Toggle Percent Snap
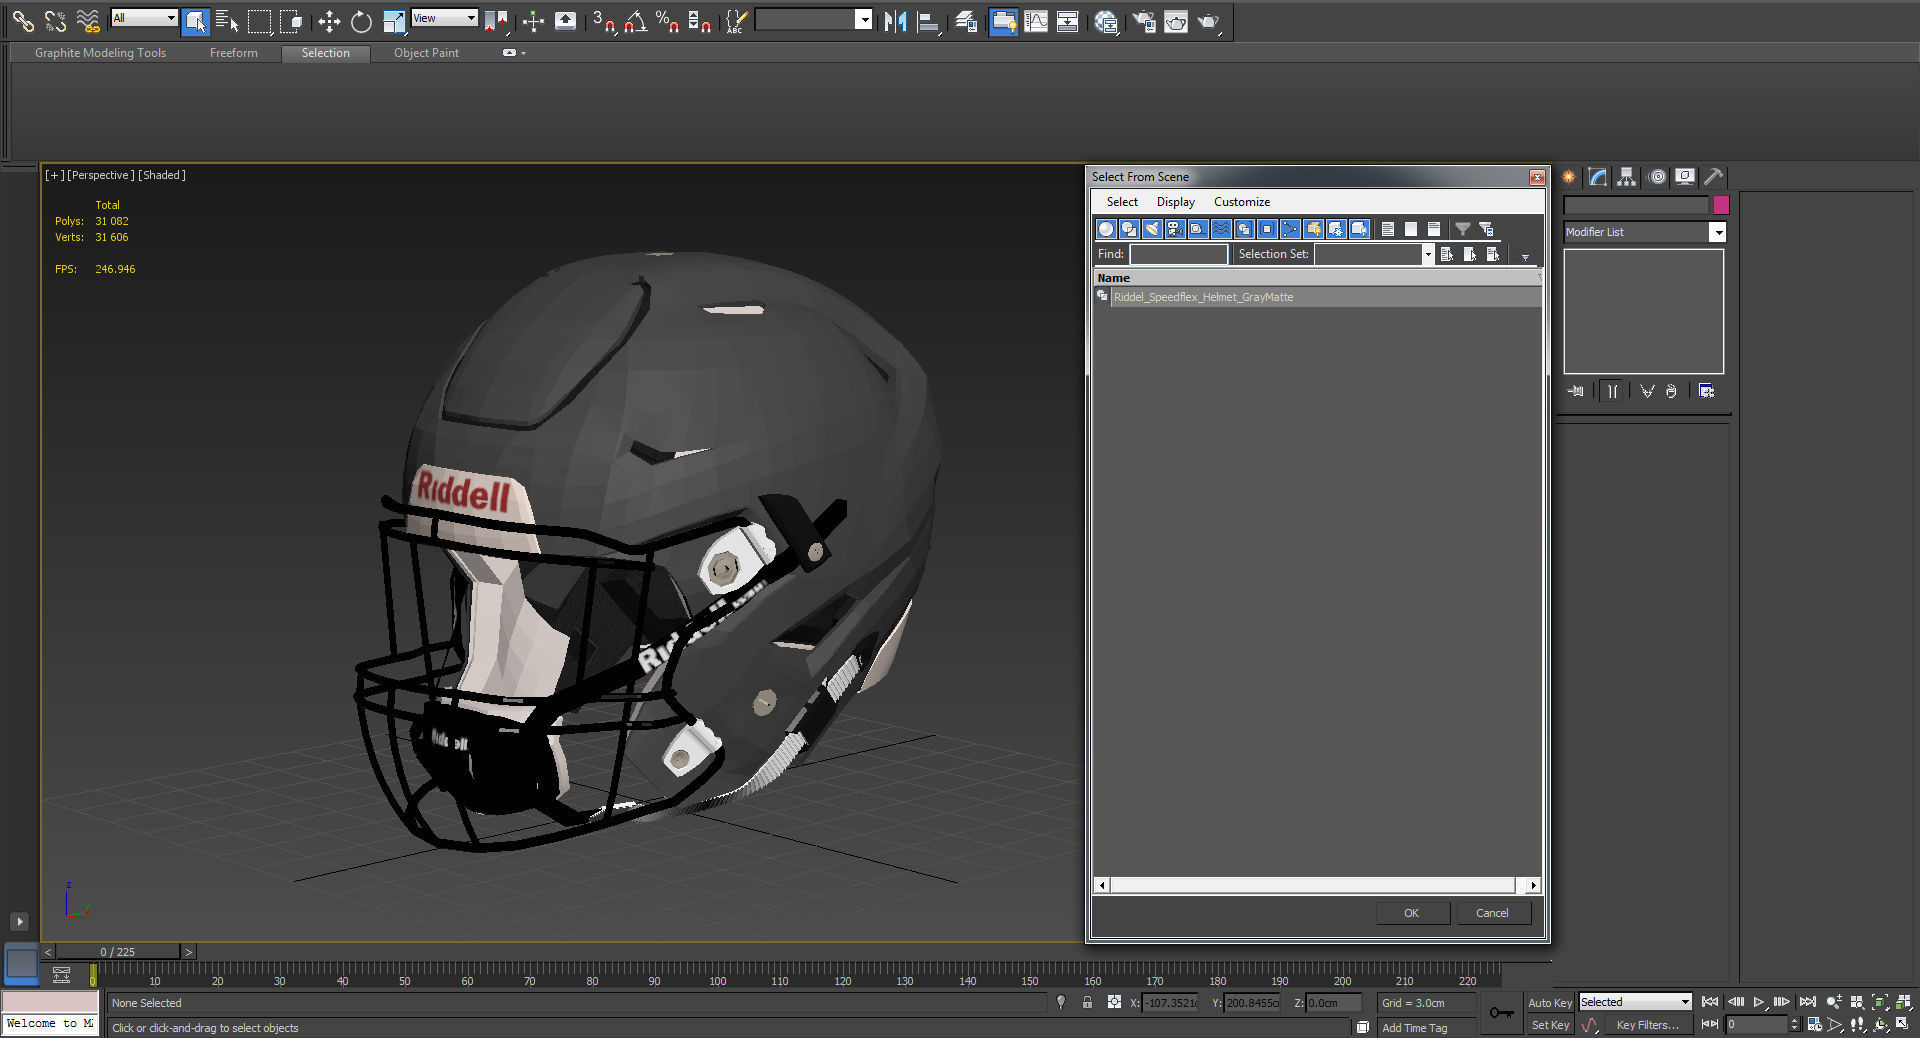Screen dimensions: 1920x1038 point(667,21)
